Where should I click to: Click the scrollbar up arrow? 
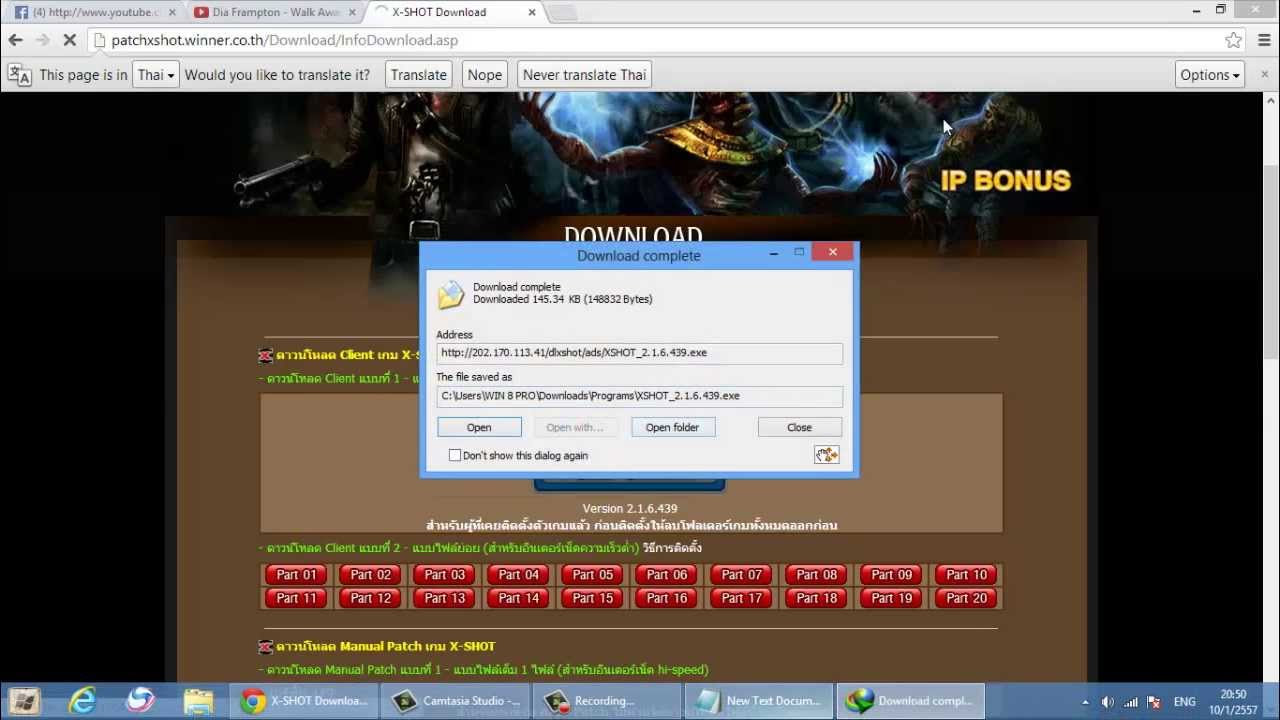(1272, 100)
